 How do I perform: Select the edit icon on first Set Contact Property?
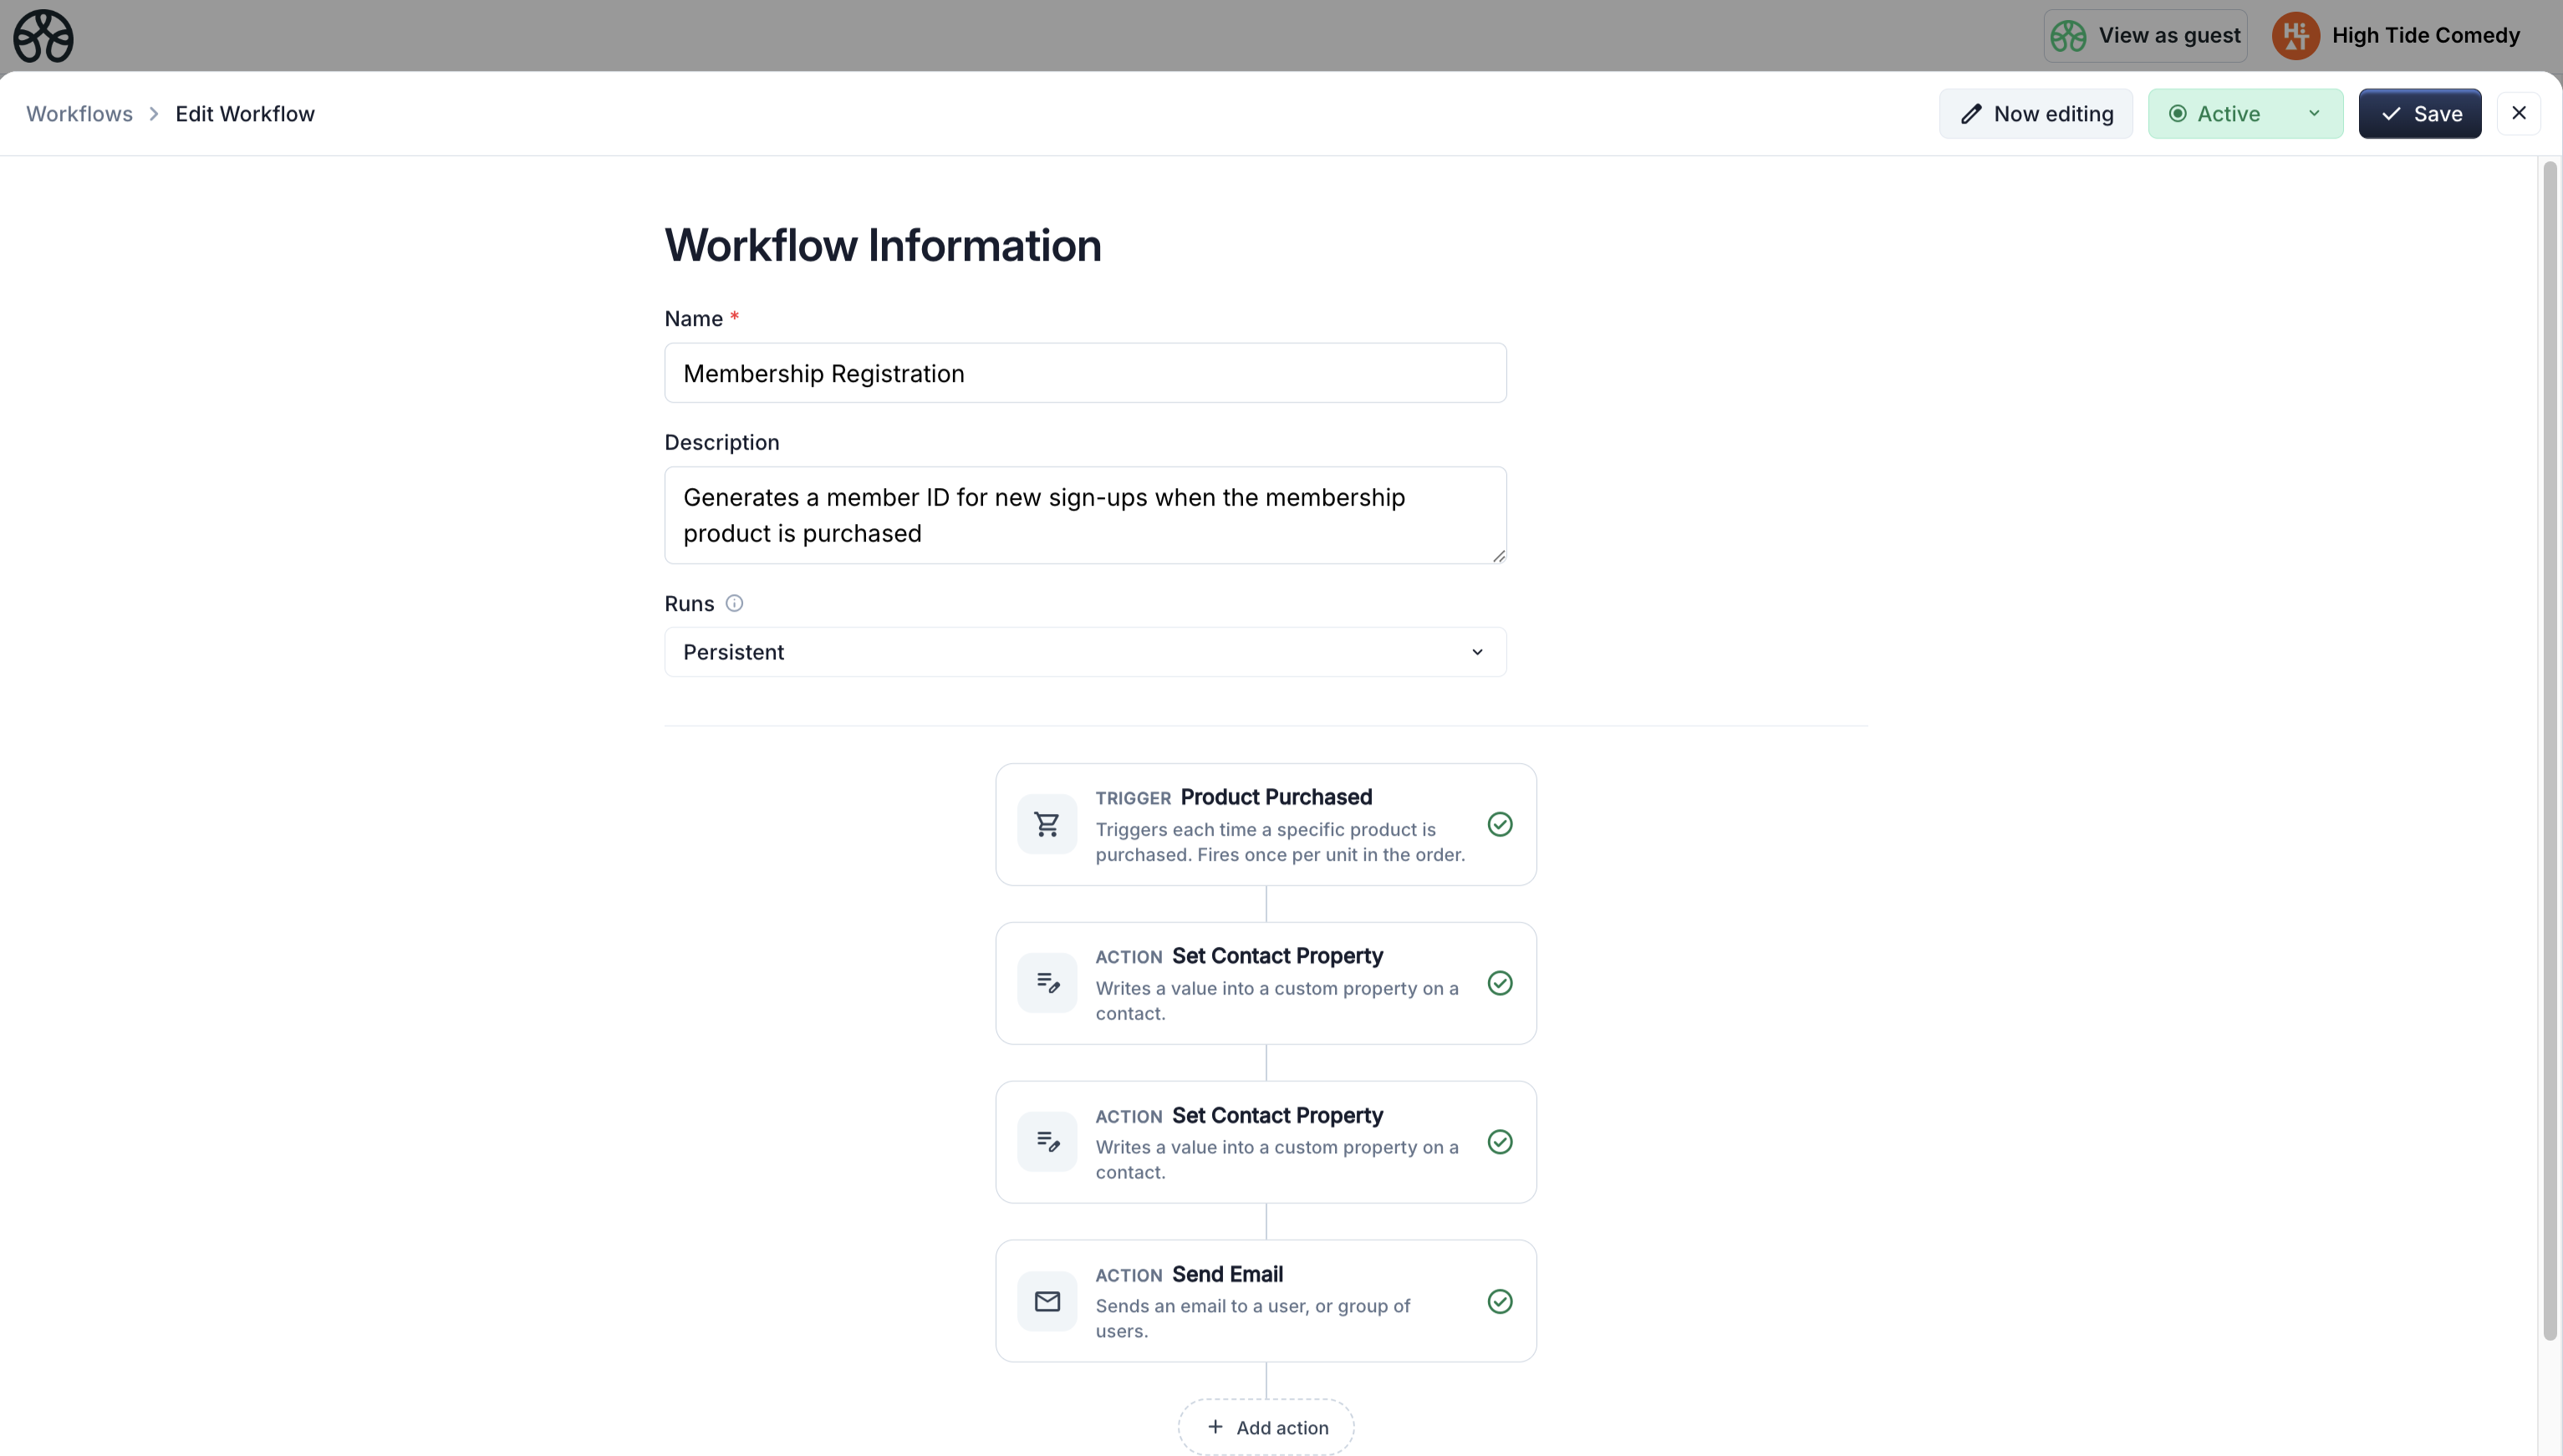click(x=1047, y=982)
